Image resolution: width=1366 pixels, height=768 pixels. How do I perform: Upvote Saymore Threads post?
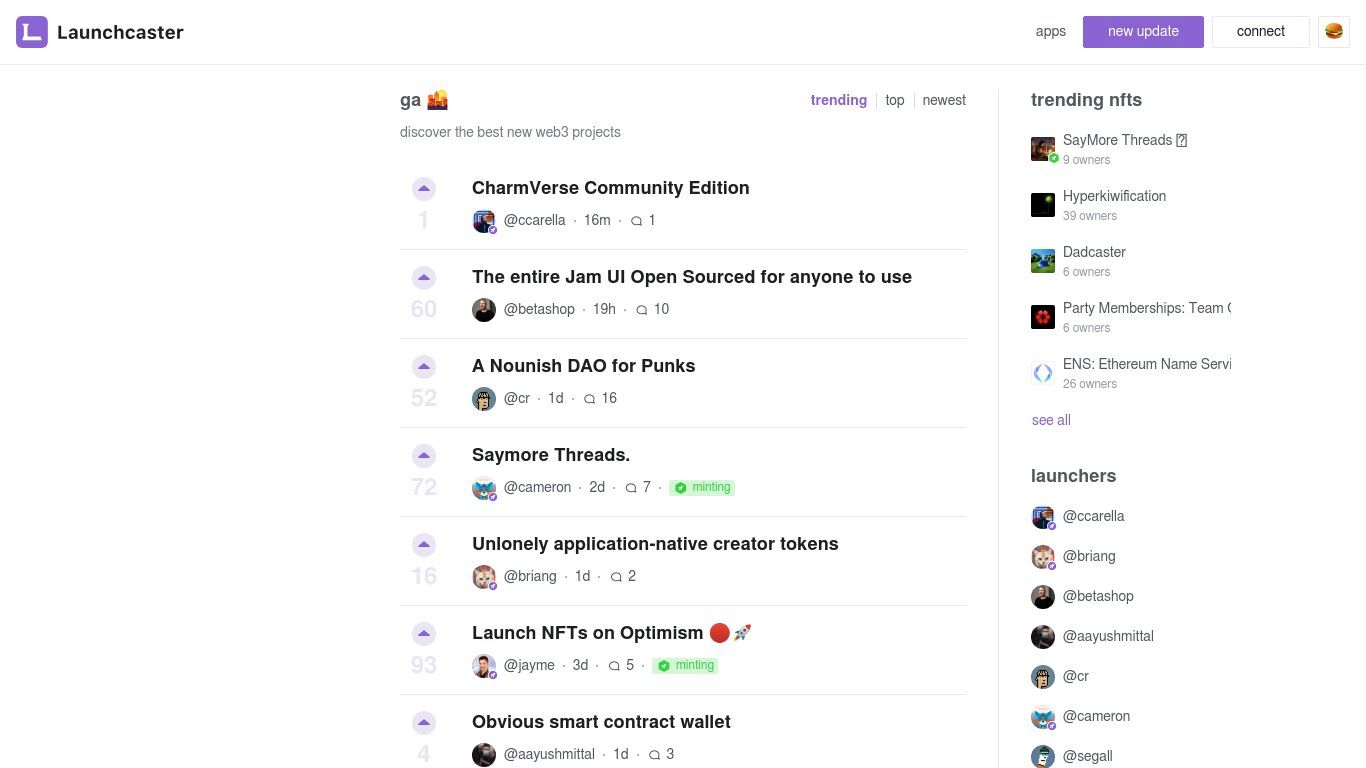pos(424,455)
